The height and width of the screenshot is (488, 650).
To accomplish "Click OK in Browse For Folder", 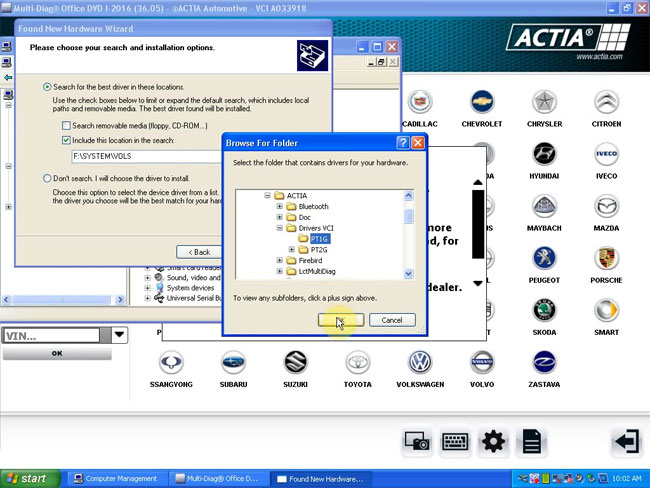I will [341, 320].
